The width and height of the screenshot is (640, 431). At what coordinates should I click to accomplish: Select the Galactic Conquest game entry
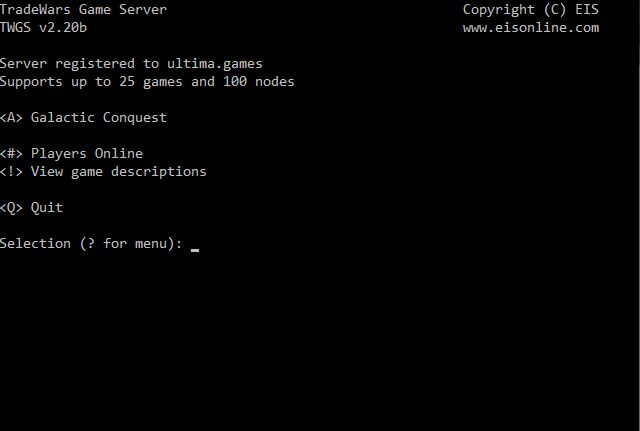(83, 118)
